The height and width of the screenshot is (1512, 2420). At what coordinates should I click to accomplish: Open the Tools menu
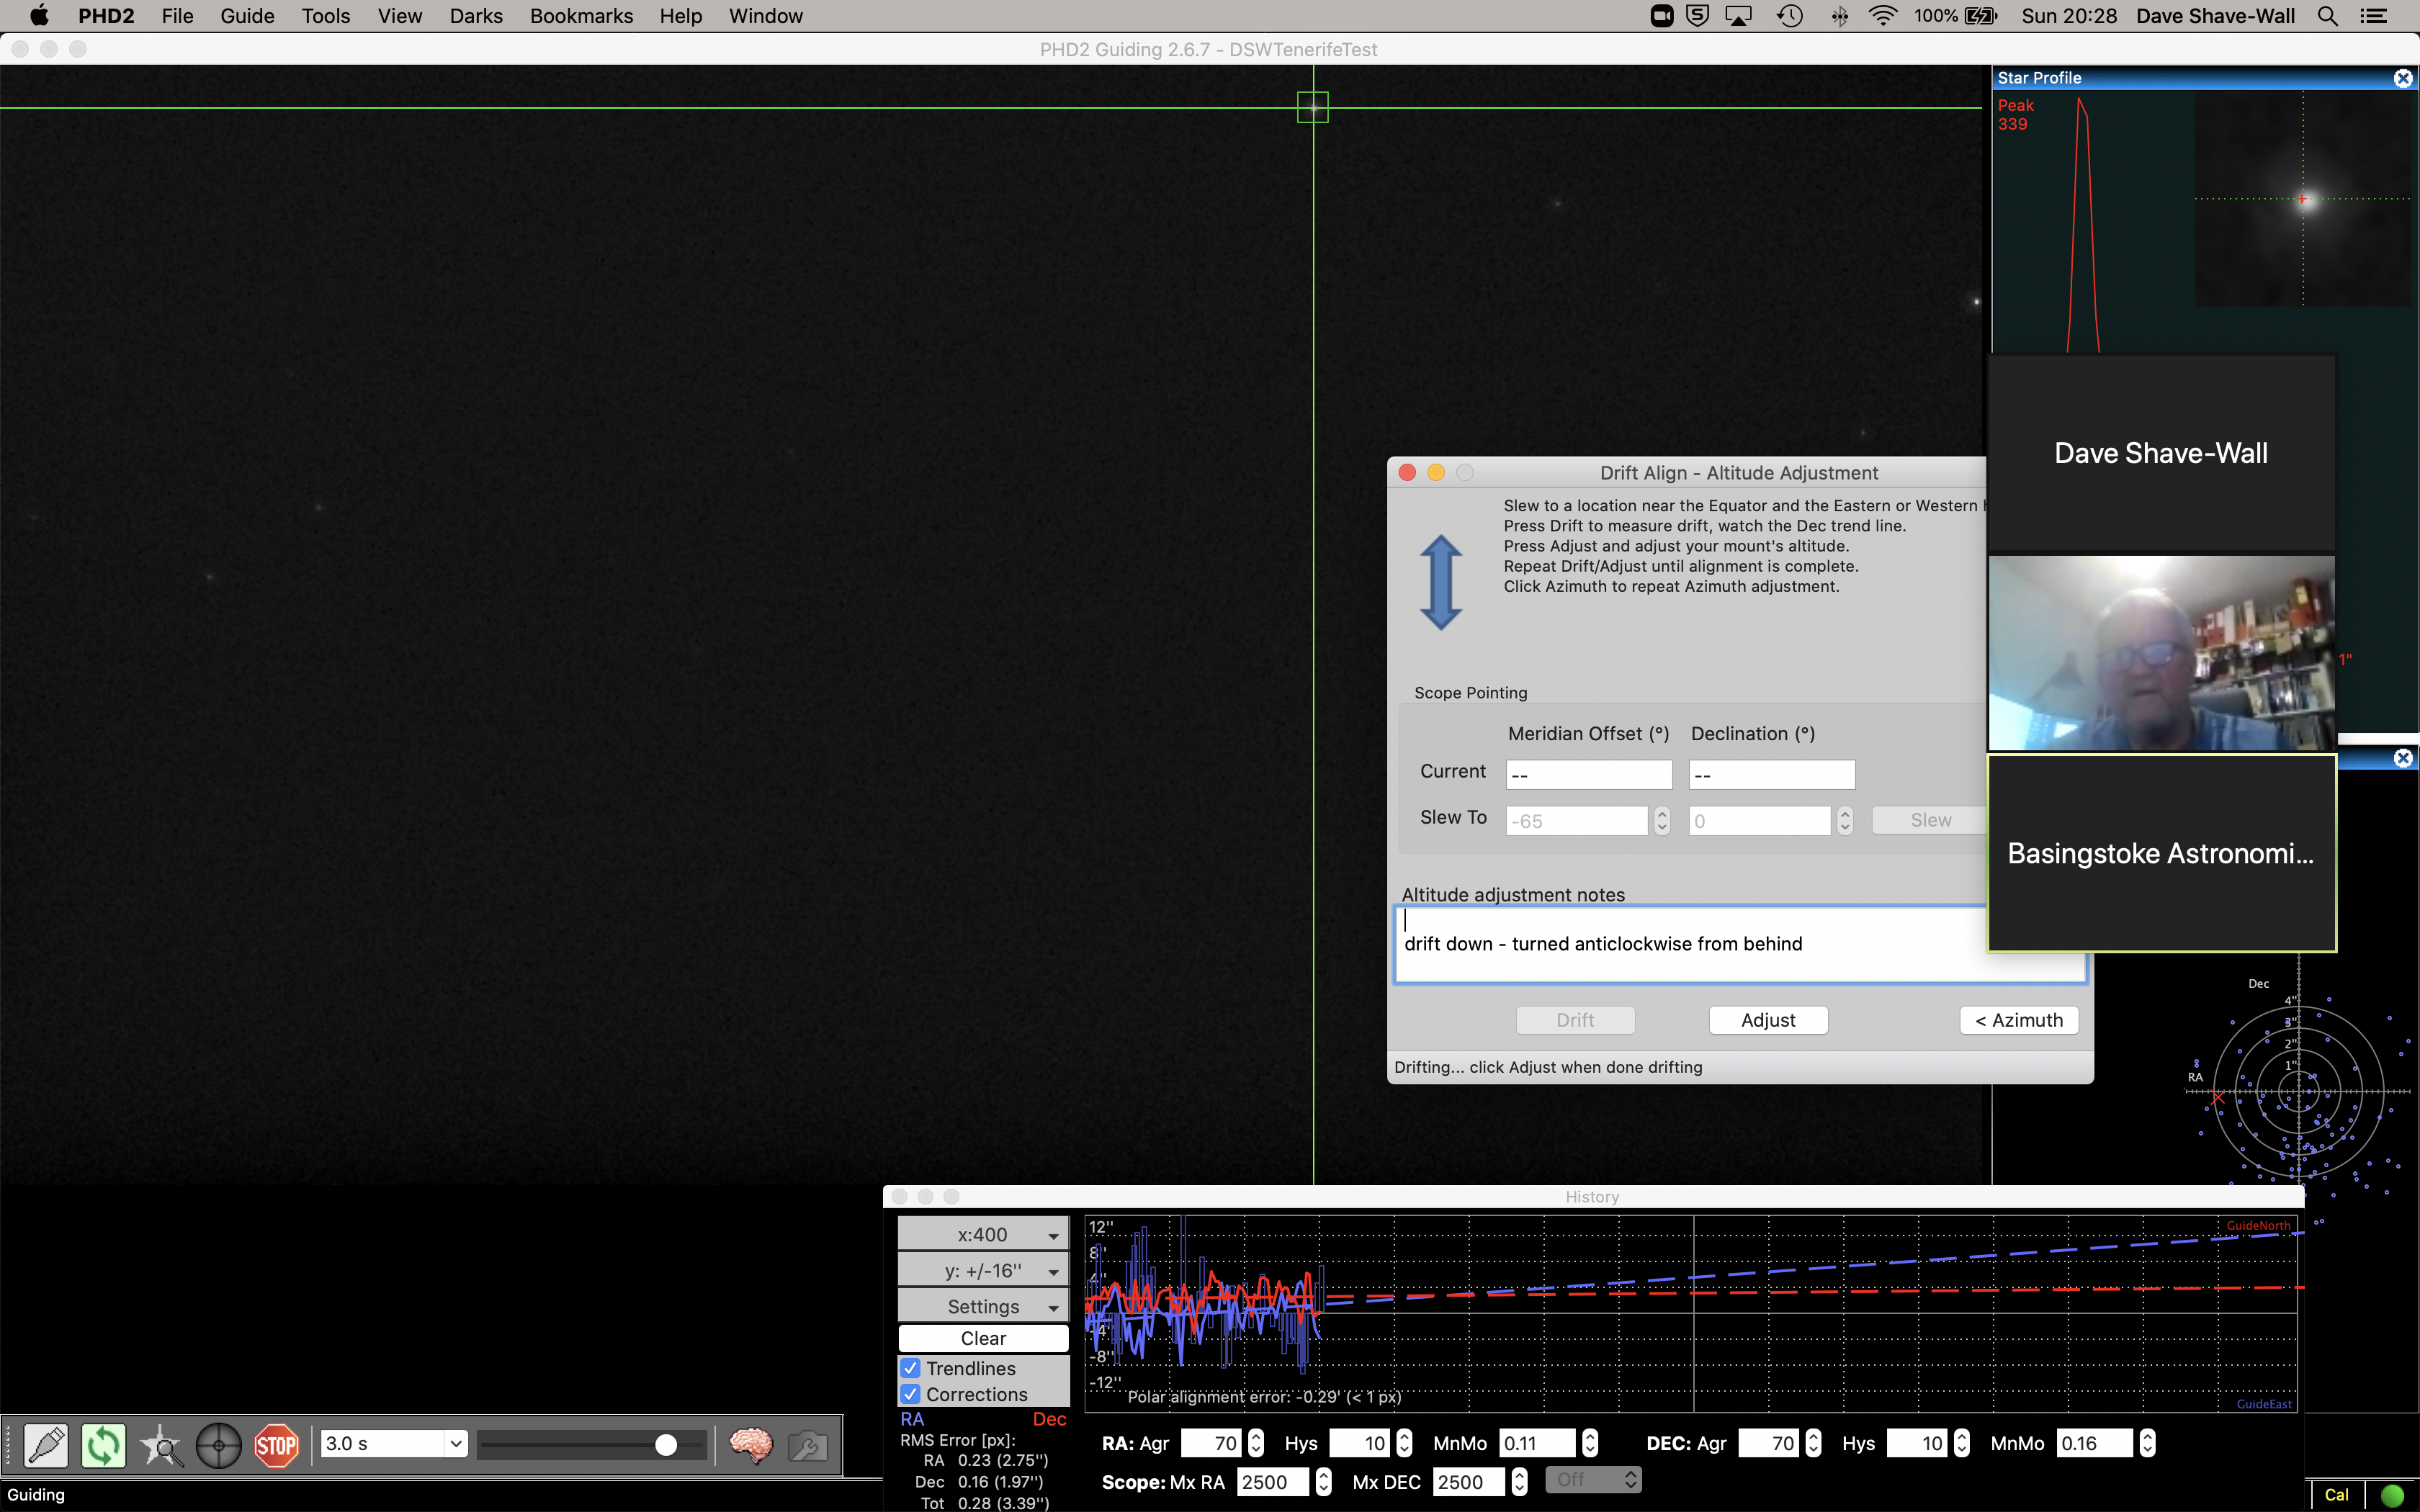(326, 16)
